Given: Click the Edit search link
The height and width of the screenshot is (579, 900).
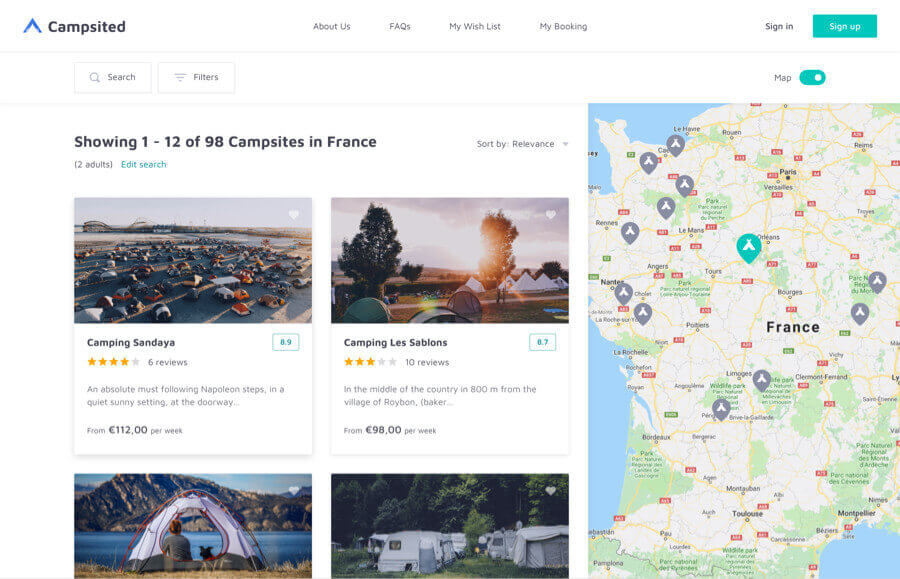Looking at the screenshot, I should [143, 164].
